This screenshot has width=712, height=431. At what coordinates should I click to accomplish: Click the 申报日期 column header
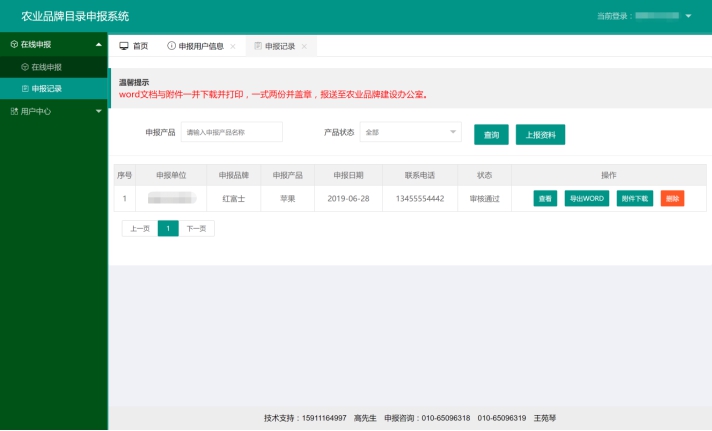(x=348, y=175)
